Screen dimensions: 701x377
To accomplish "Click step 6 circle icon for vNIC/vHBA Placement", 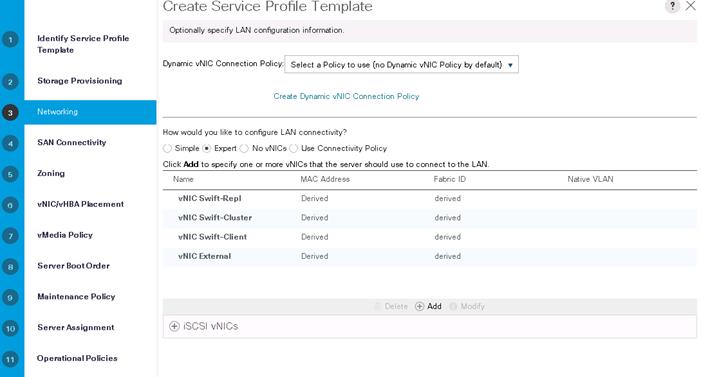I will click(x=10, y=205).
